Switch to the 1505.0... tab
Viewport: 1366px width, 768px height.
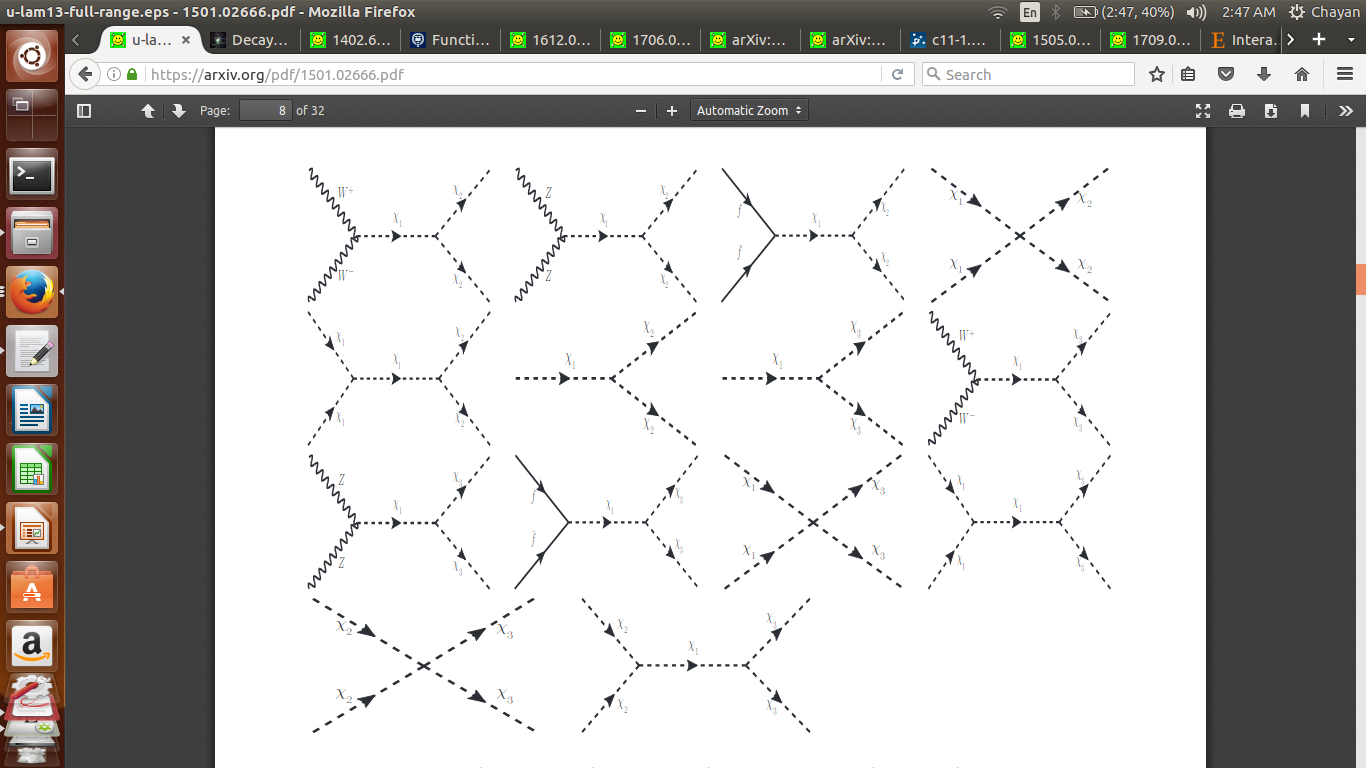pyautogui.click(x=1050, y=40)
